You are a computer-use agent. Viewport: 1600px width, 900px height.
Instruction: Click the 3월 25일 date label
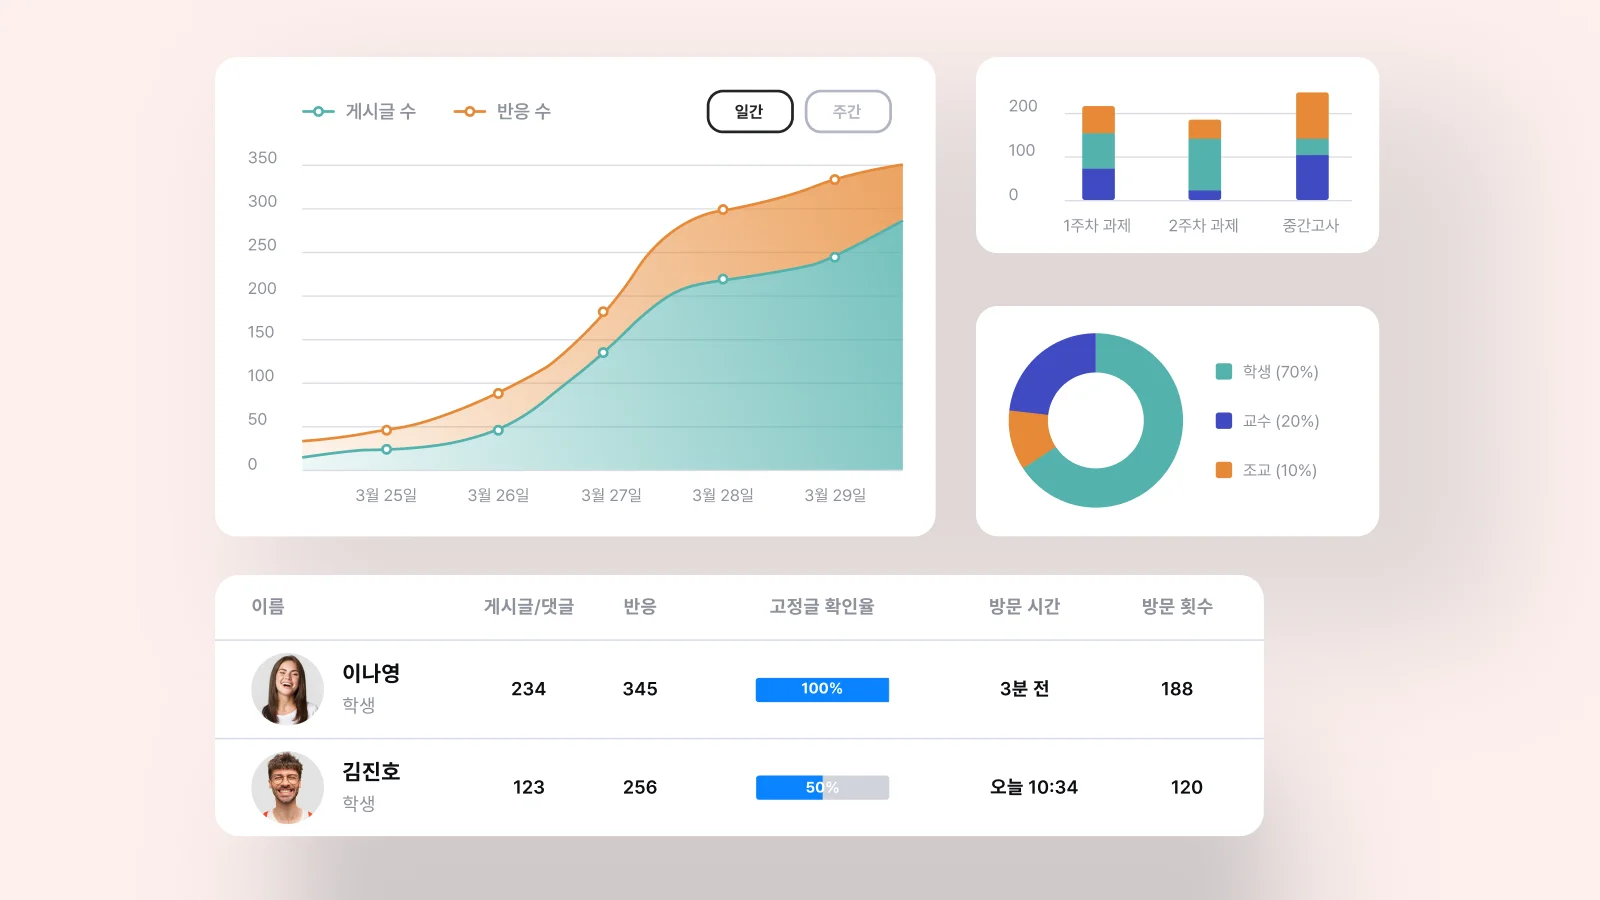tap(386, 495)
